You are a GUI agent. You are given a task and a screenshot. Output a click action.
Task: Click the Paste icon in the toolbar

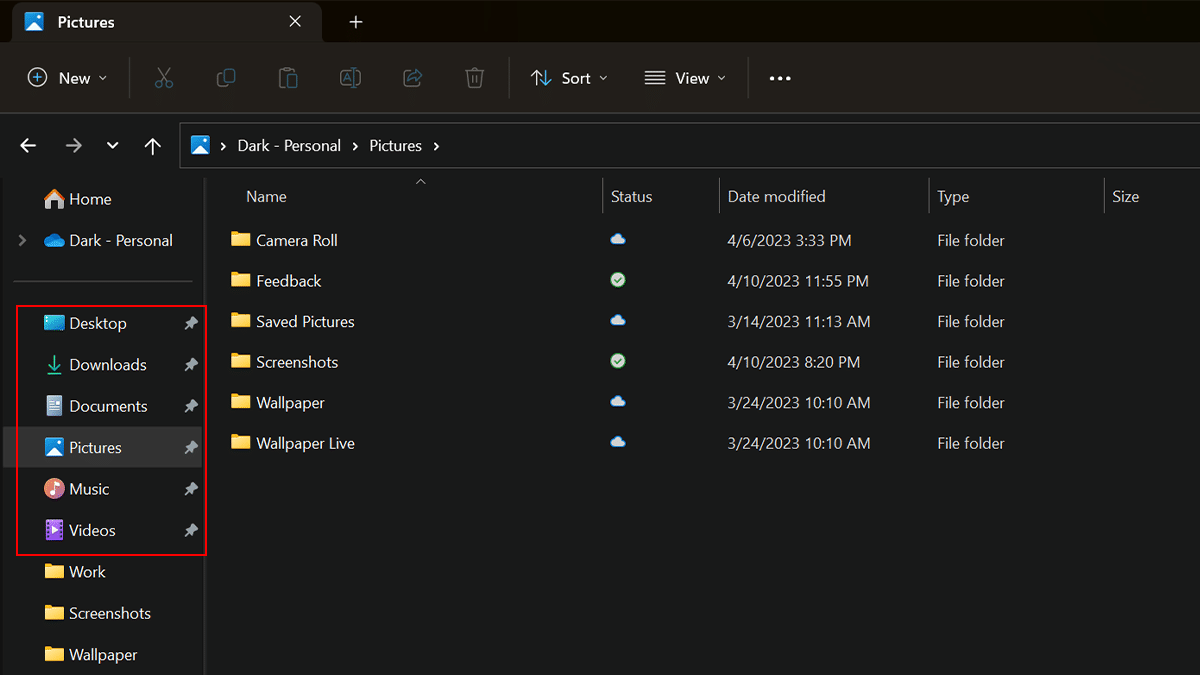point(287,77)
